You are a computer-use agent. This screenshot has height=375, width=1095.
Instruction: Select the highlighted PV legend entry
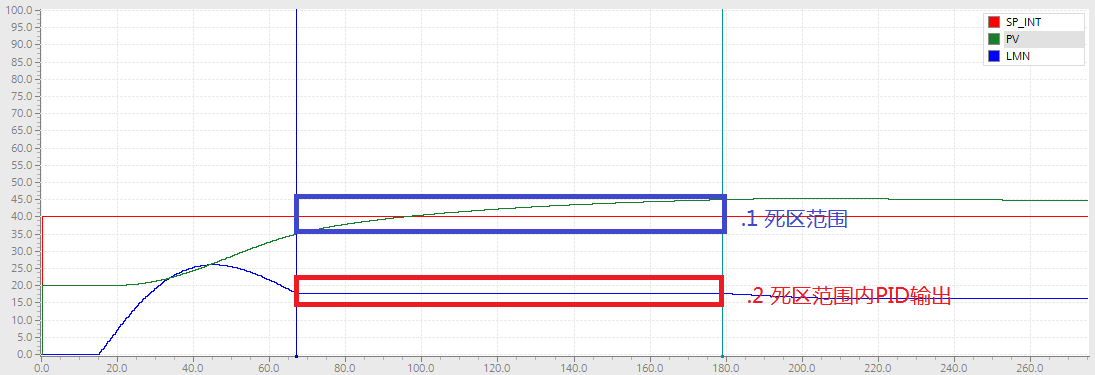click(x=1045, y=40)
